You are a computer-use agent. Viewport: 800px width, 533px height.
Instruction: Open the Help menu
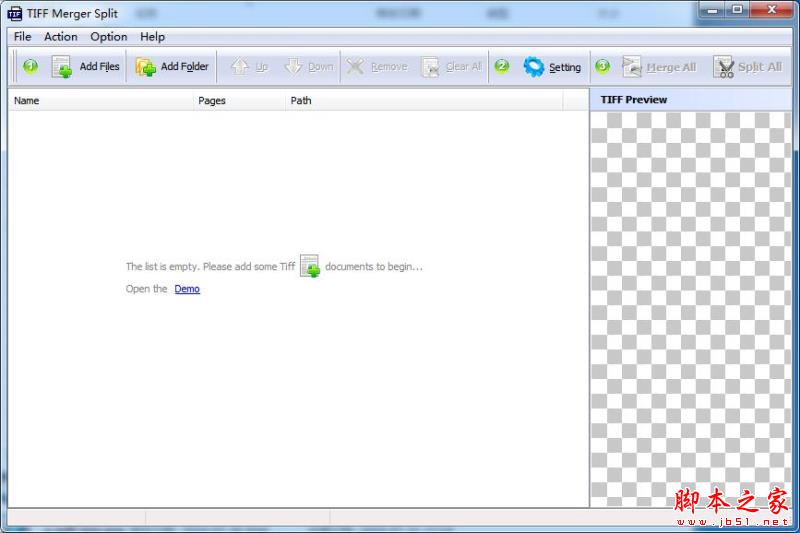(x=153, y=37)
